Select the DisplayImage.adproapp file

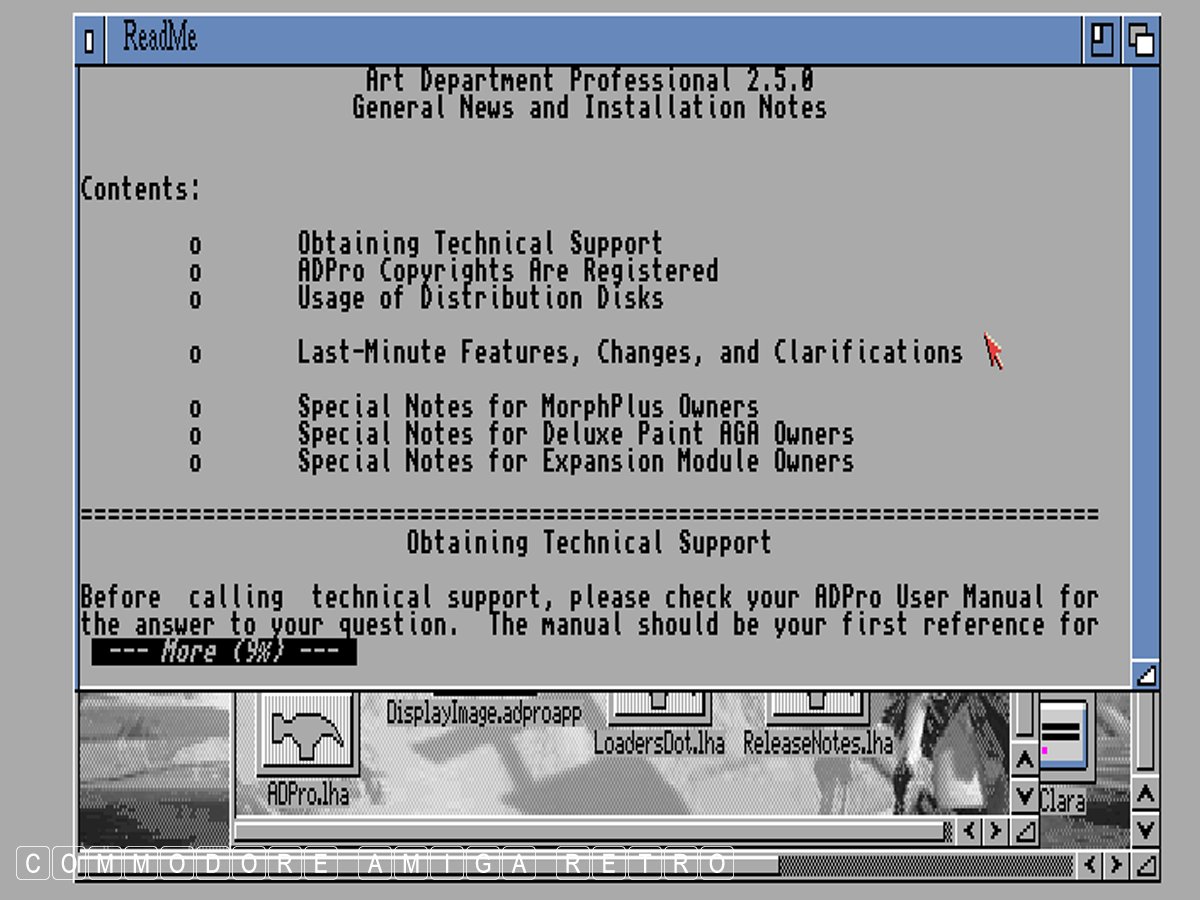click(483, 712)
